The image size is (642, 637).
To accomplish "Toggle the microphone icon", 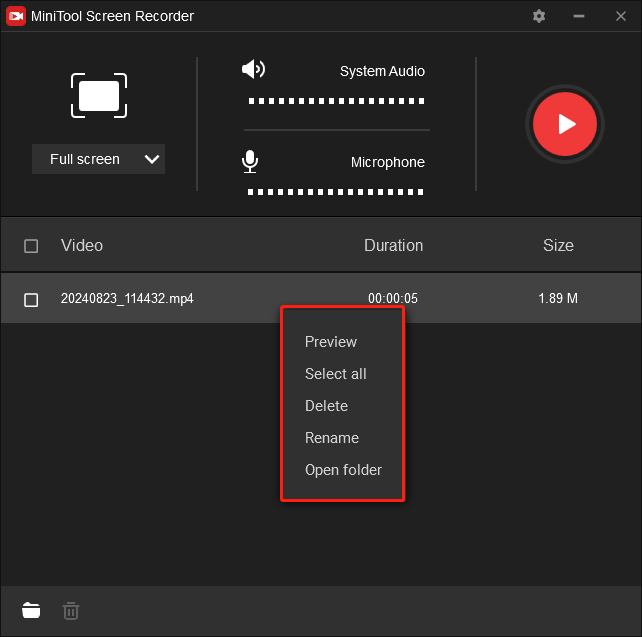I will point(250,162).
